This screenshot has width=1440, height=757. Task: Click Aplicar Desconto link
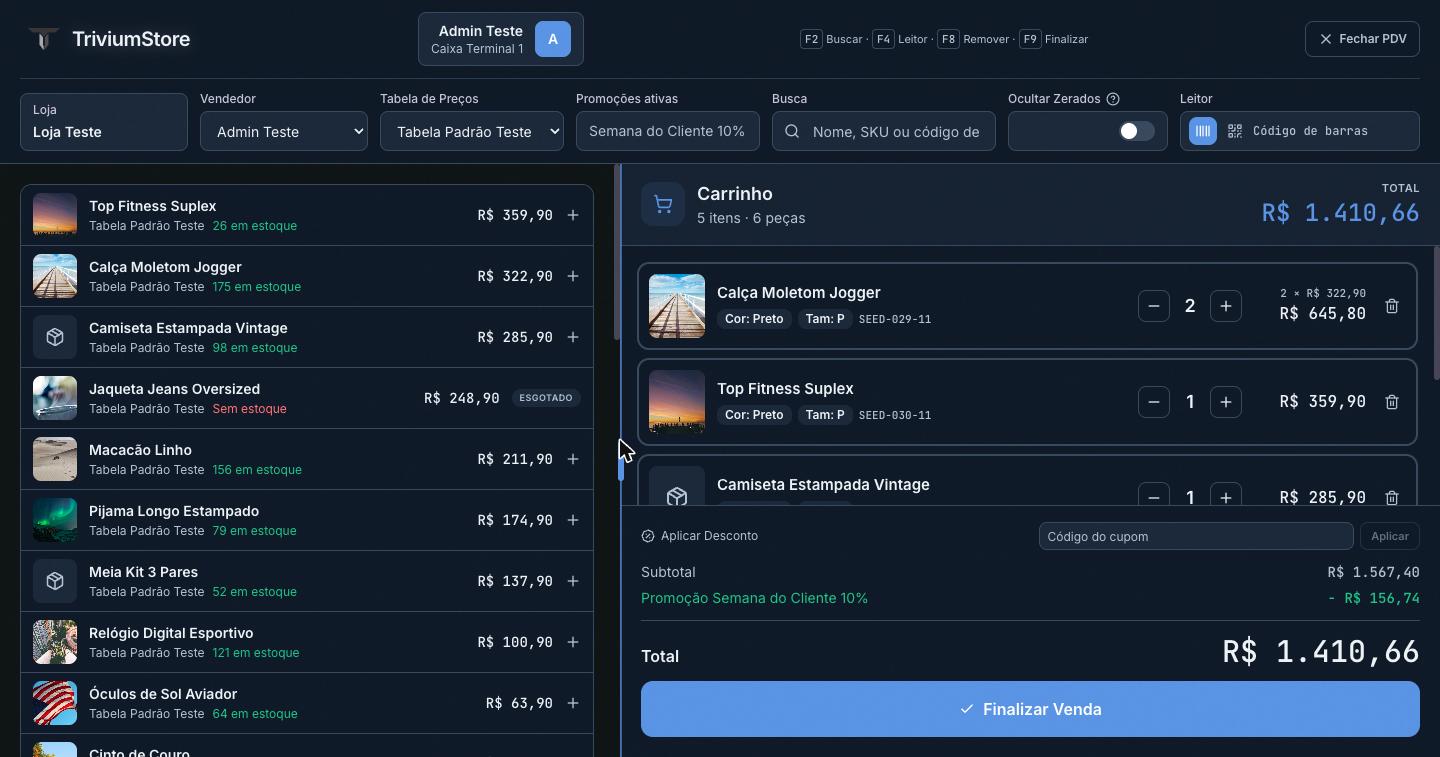pyautogui.click(x=700, y=536)
